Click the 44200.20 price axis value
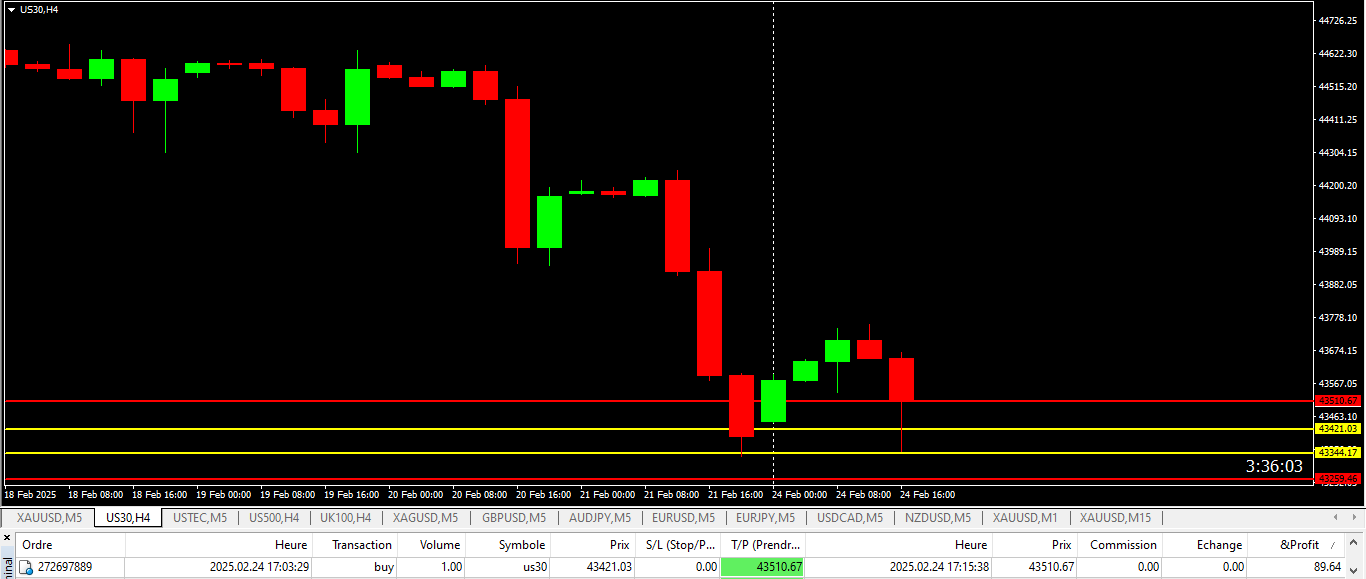This screenshot has height=579, width=1366. 1338,185
